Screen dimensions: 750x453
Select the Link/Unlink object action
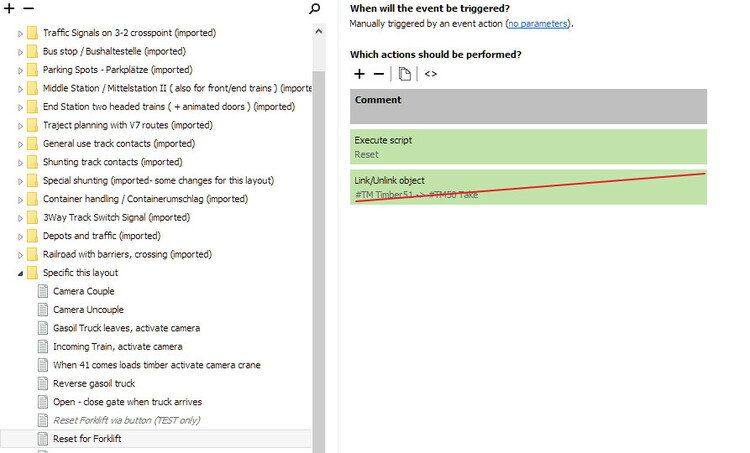click(528, 187)
